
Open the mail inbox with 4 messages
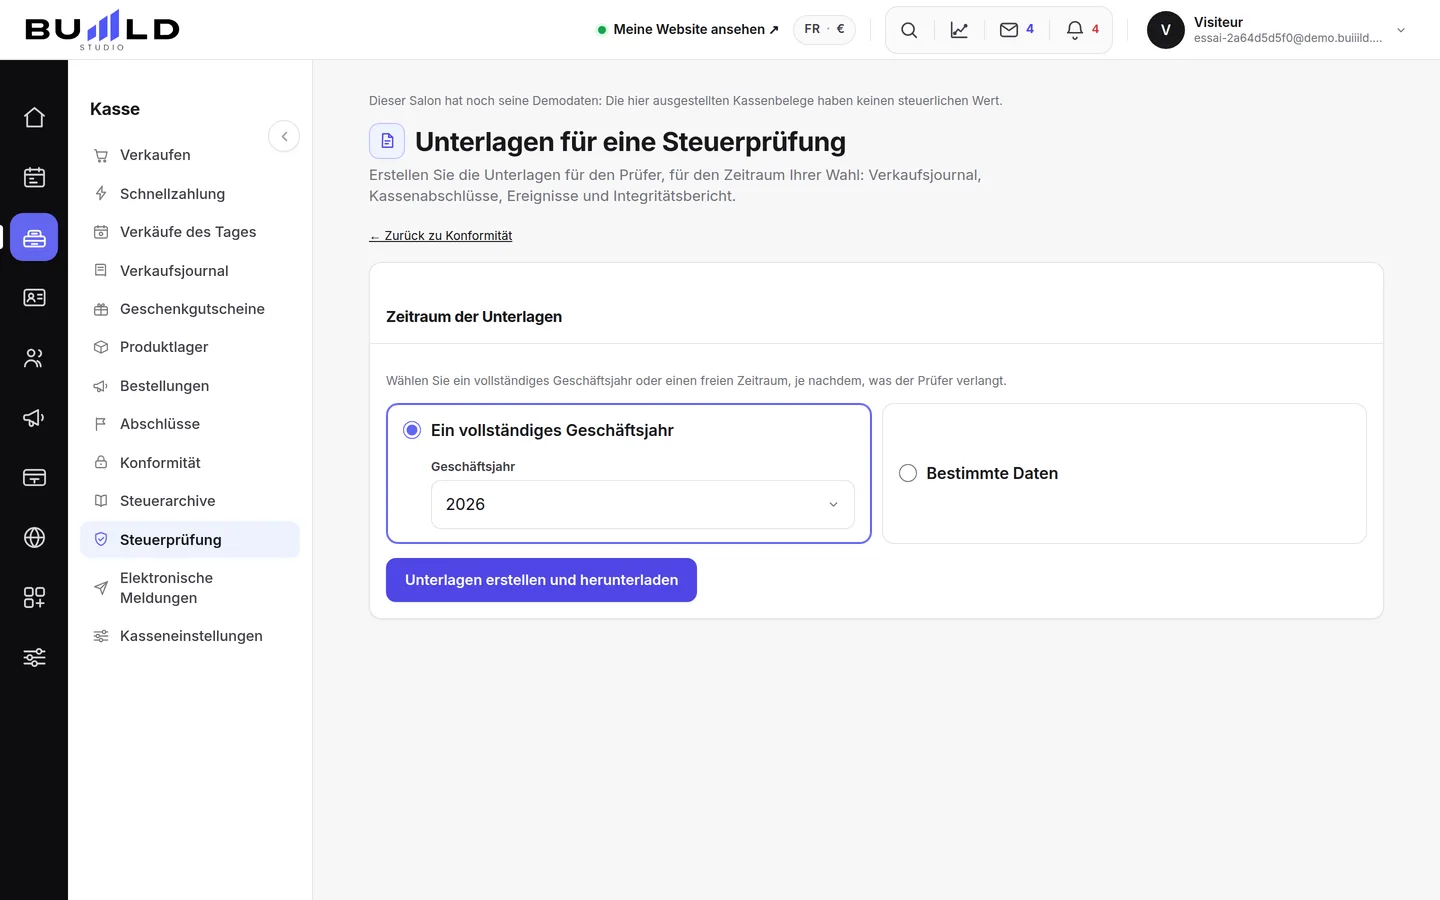point(1017,30)
